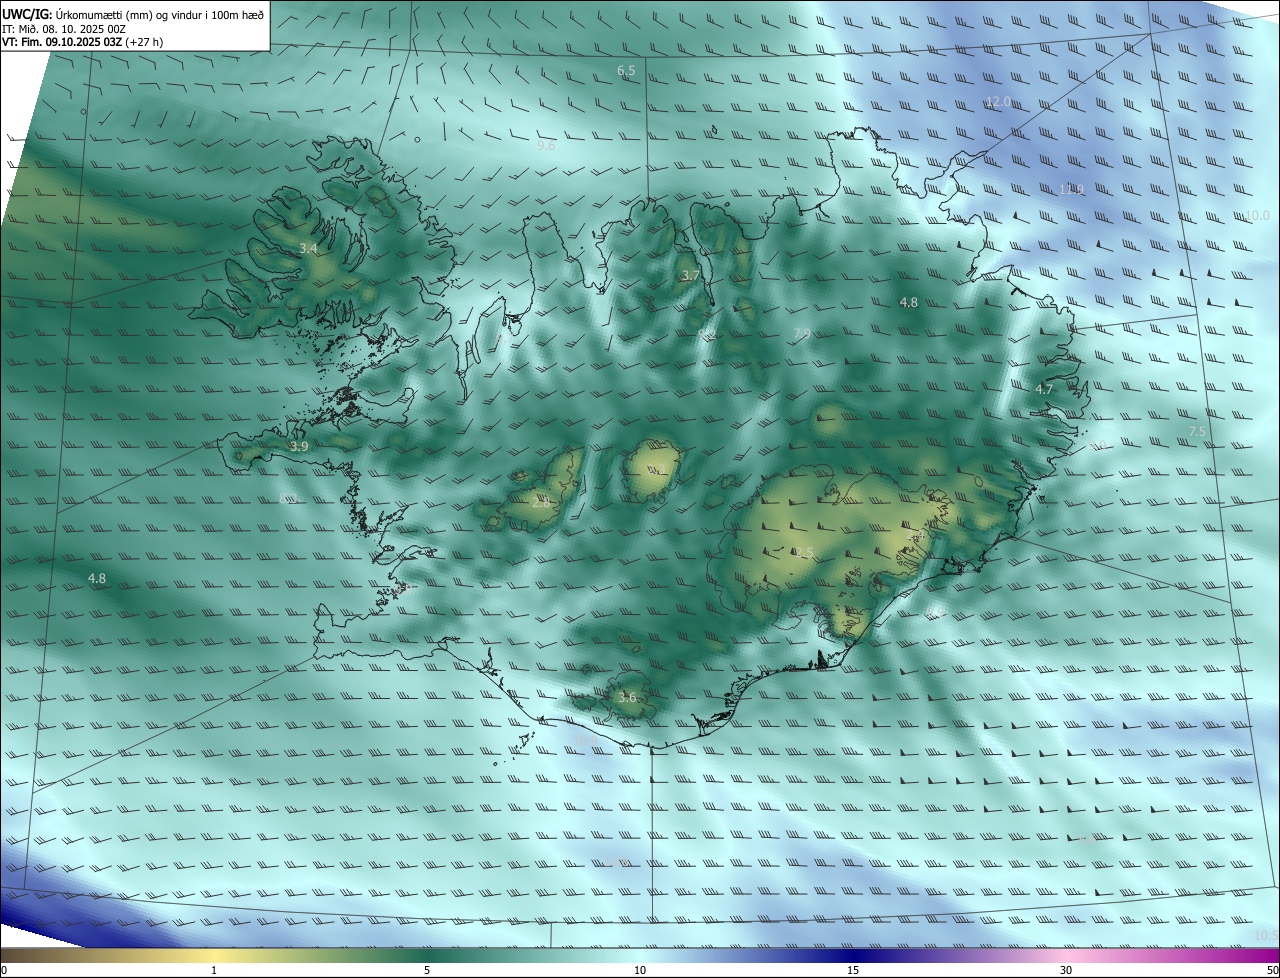Click the 10.5 value label on the map
The image size is (1280, 978).
1266,936
